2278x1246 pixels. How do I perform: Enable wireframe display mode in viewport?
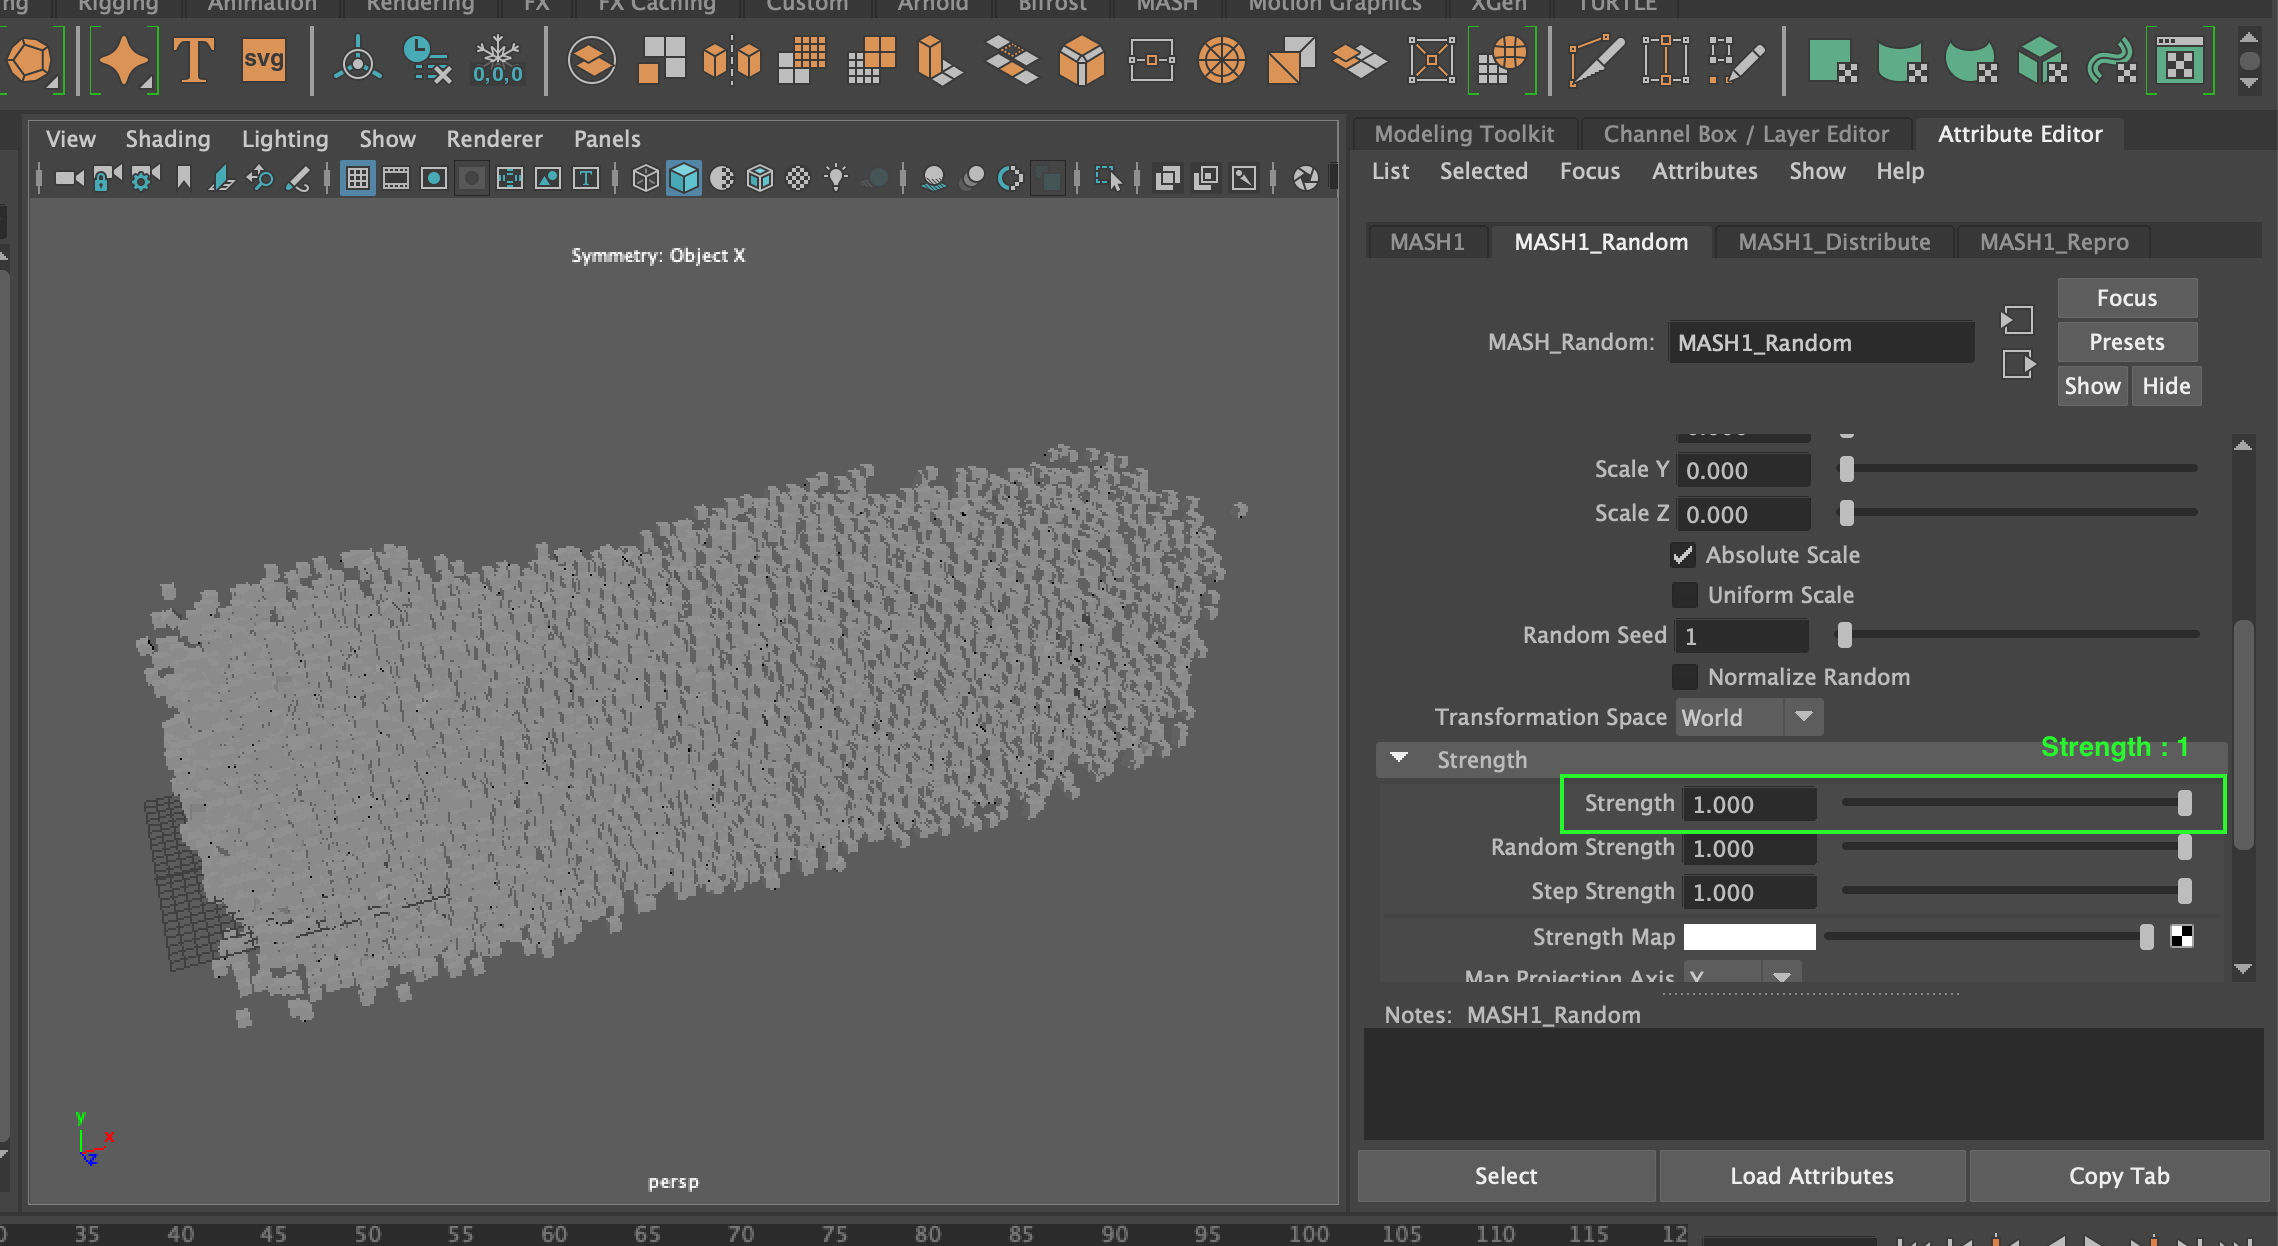coord(645,178)
